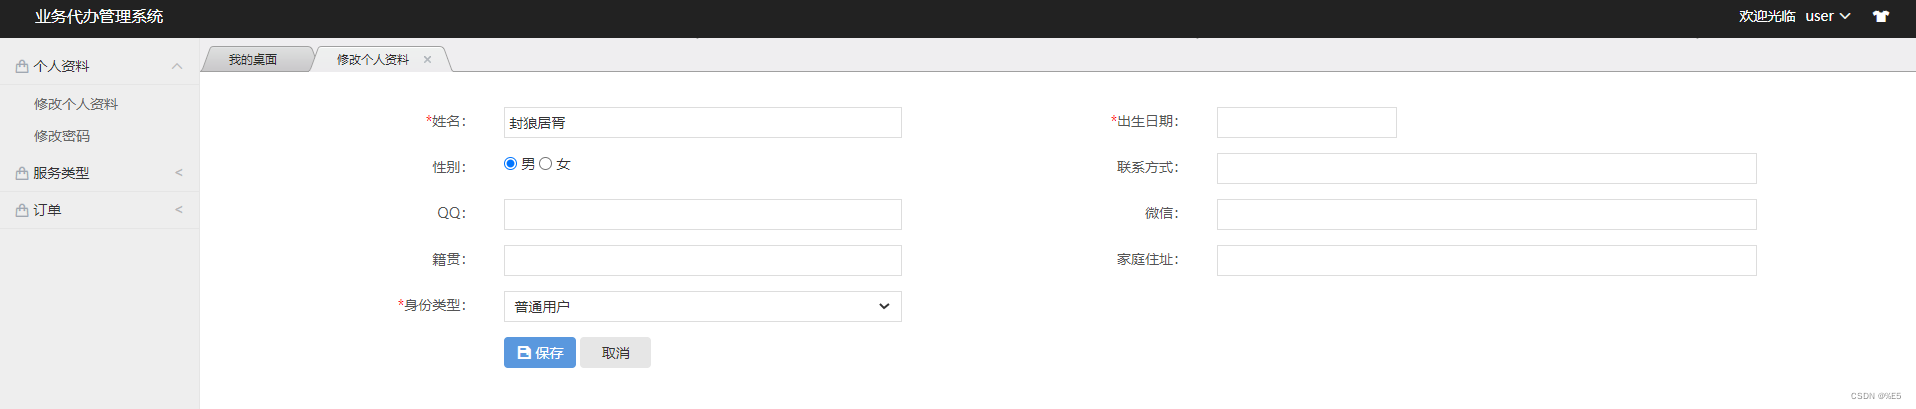Focus the 联系方式 input field
Viewport: 1916px width, 409px height.
click(x=1487, y=168)
